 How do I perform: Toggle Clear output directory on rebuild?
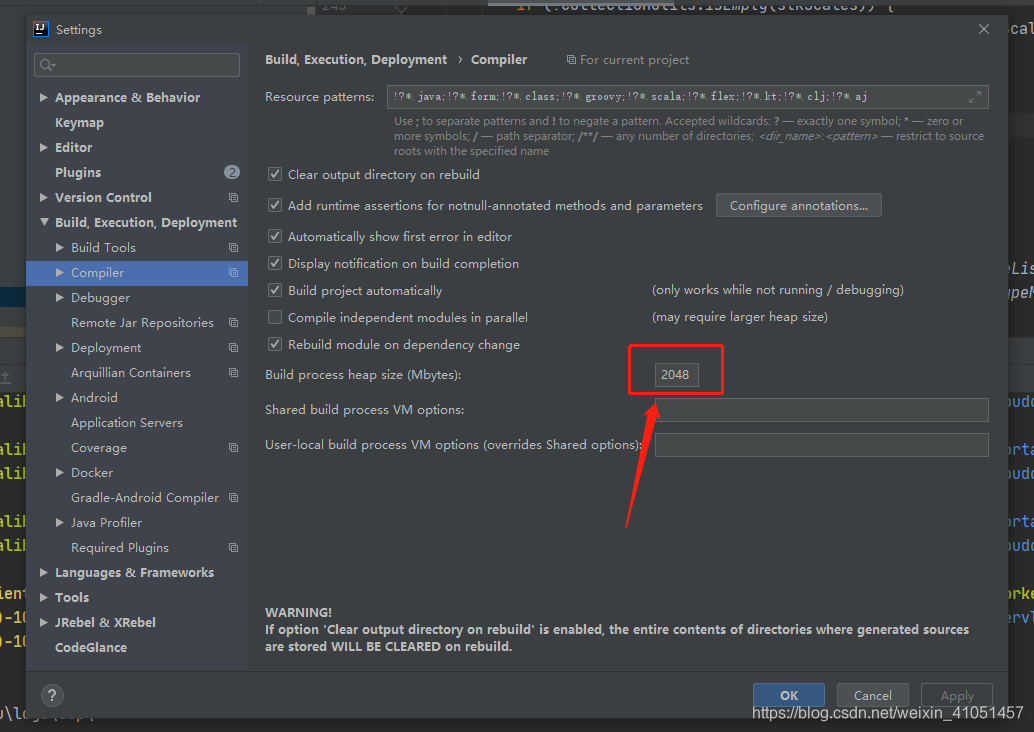275,175
